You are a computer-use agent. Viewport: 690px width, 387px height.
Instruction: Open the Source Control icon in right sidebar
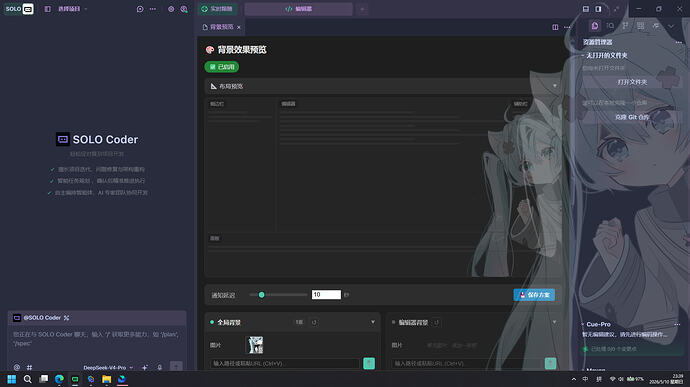pyautogui.click(x=625, y=26)
